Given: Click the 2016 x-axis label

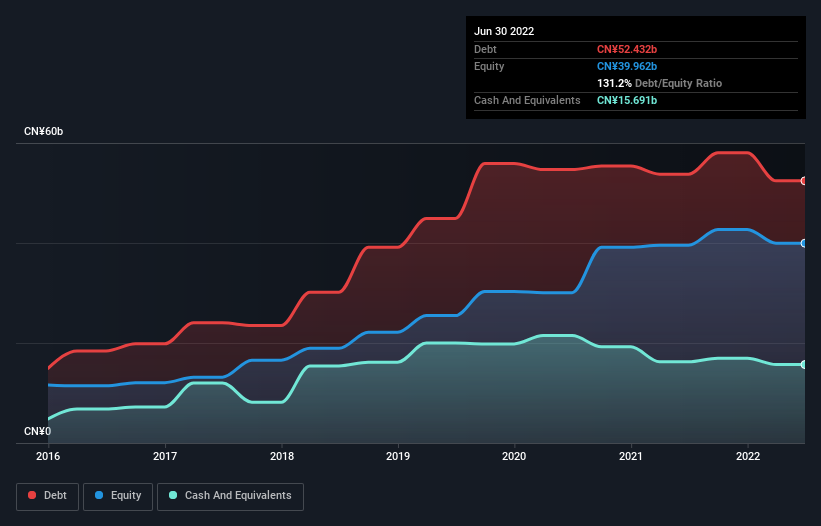Looking at the screenshot, I should pyautogui.click(x=48, y=456).
